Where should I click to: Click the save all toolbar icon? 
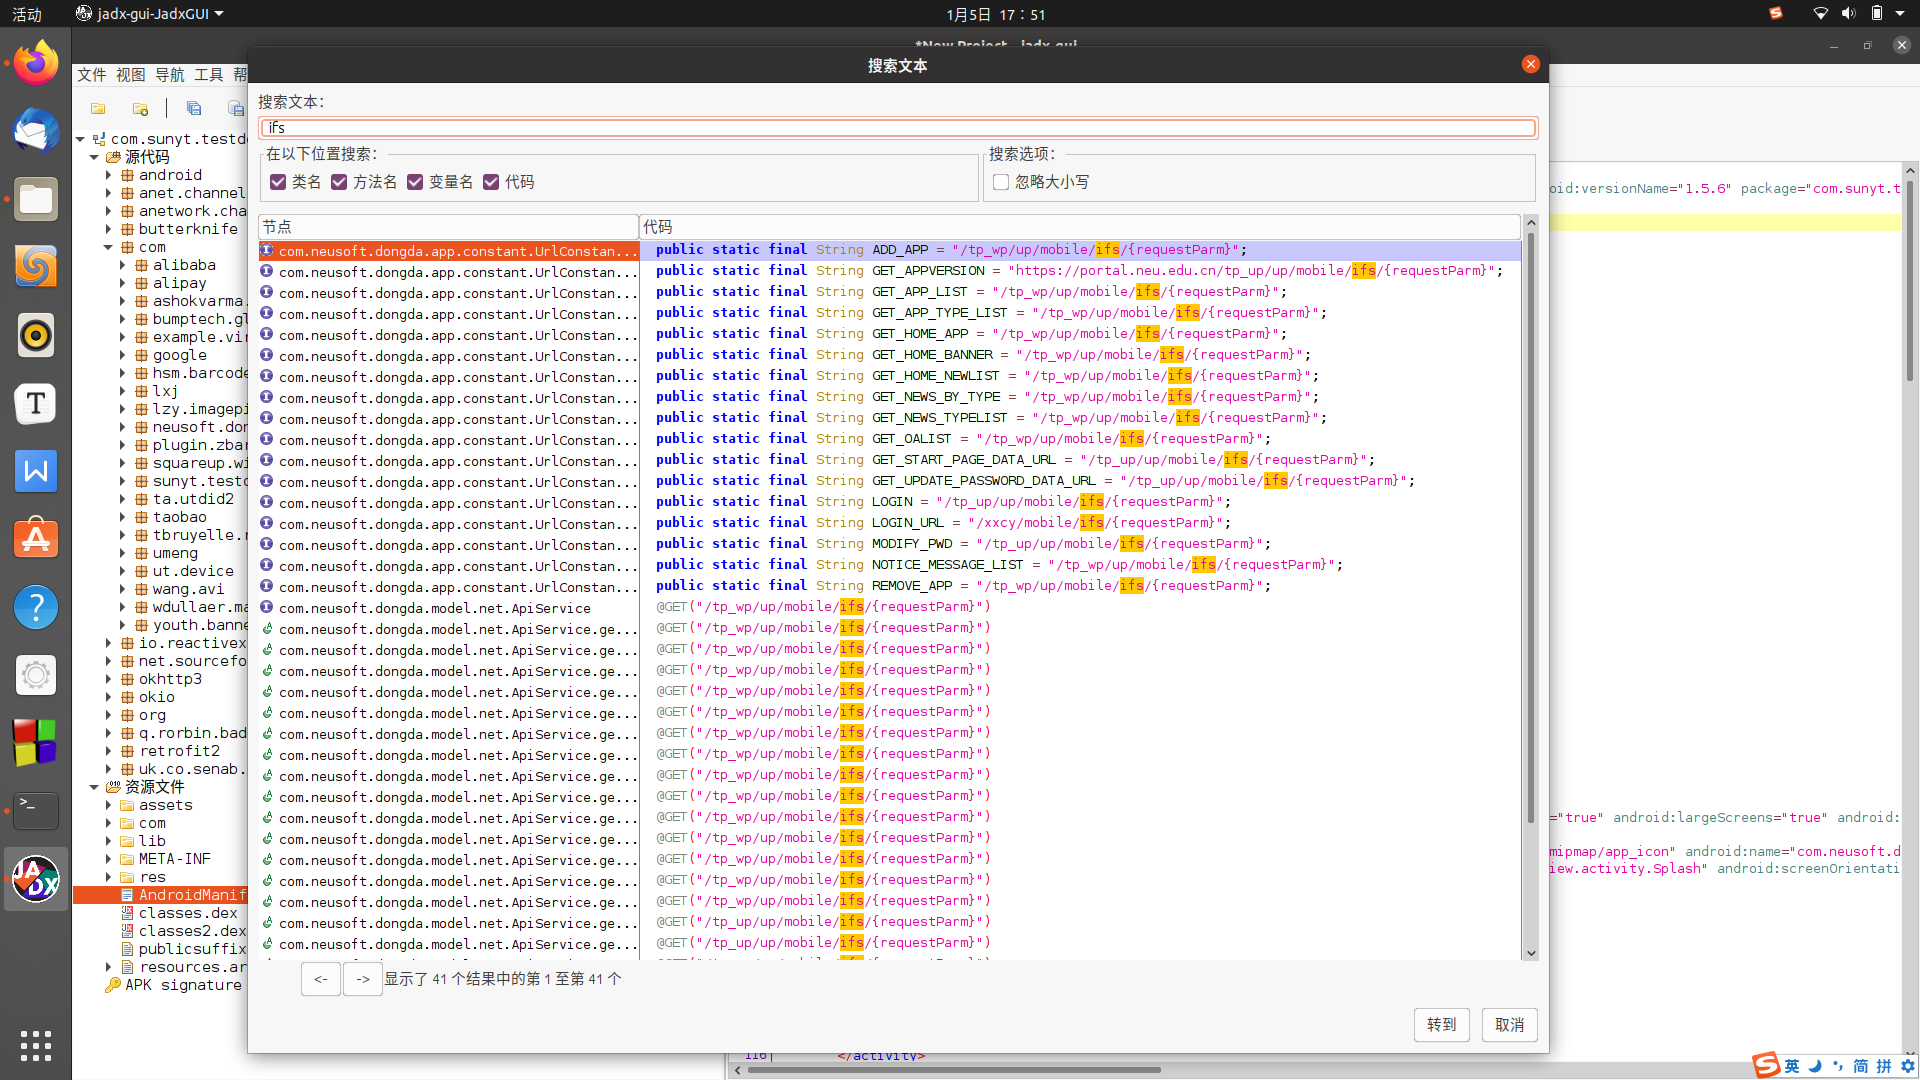click(194, 108)
